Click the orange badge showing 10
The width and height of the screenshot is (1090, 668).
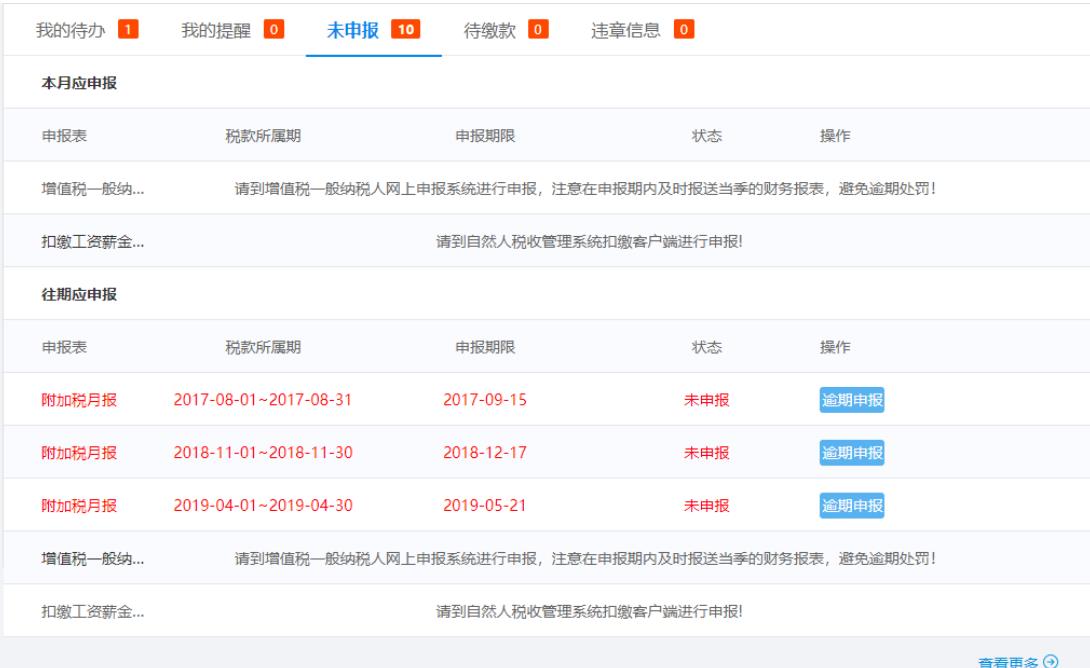pos(405,29)
